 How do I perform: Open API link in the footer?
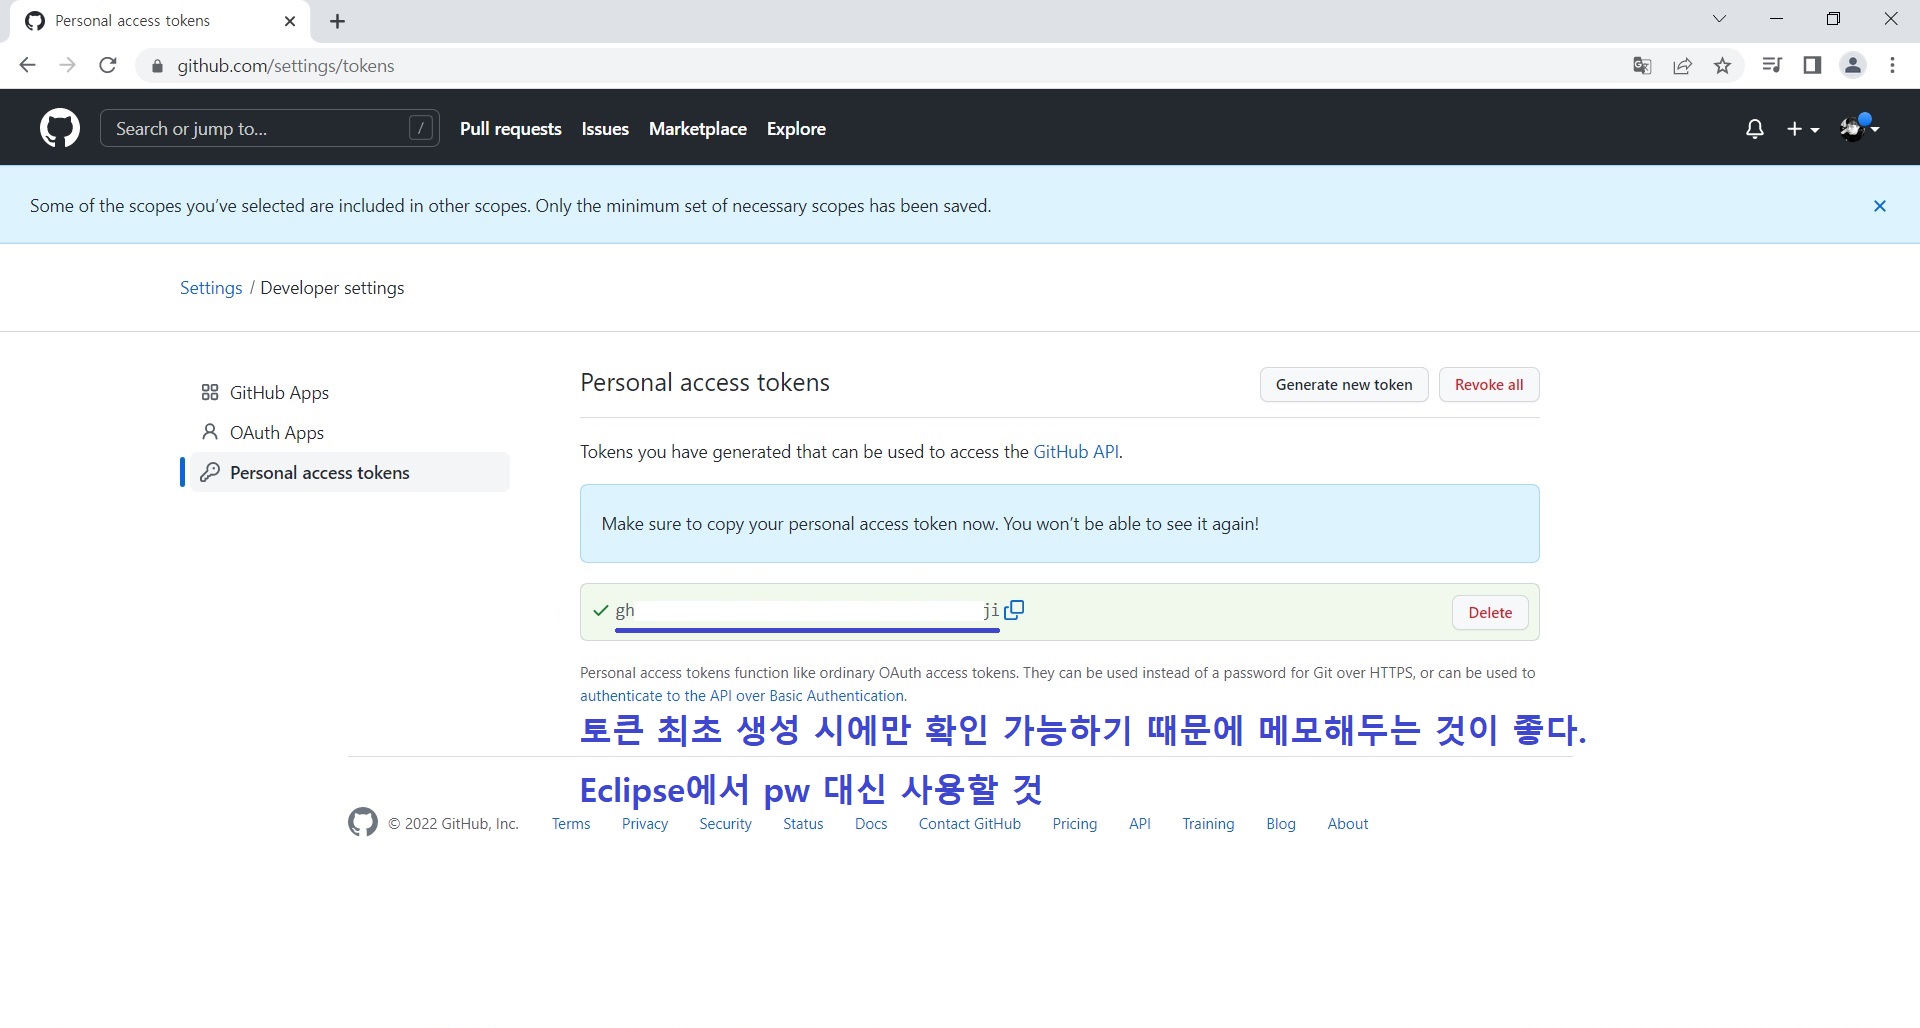[1140, 824]
